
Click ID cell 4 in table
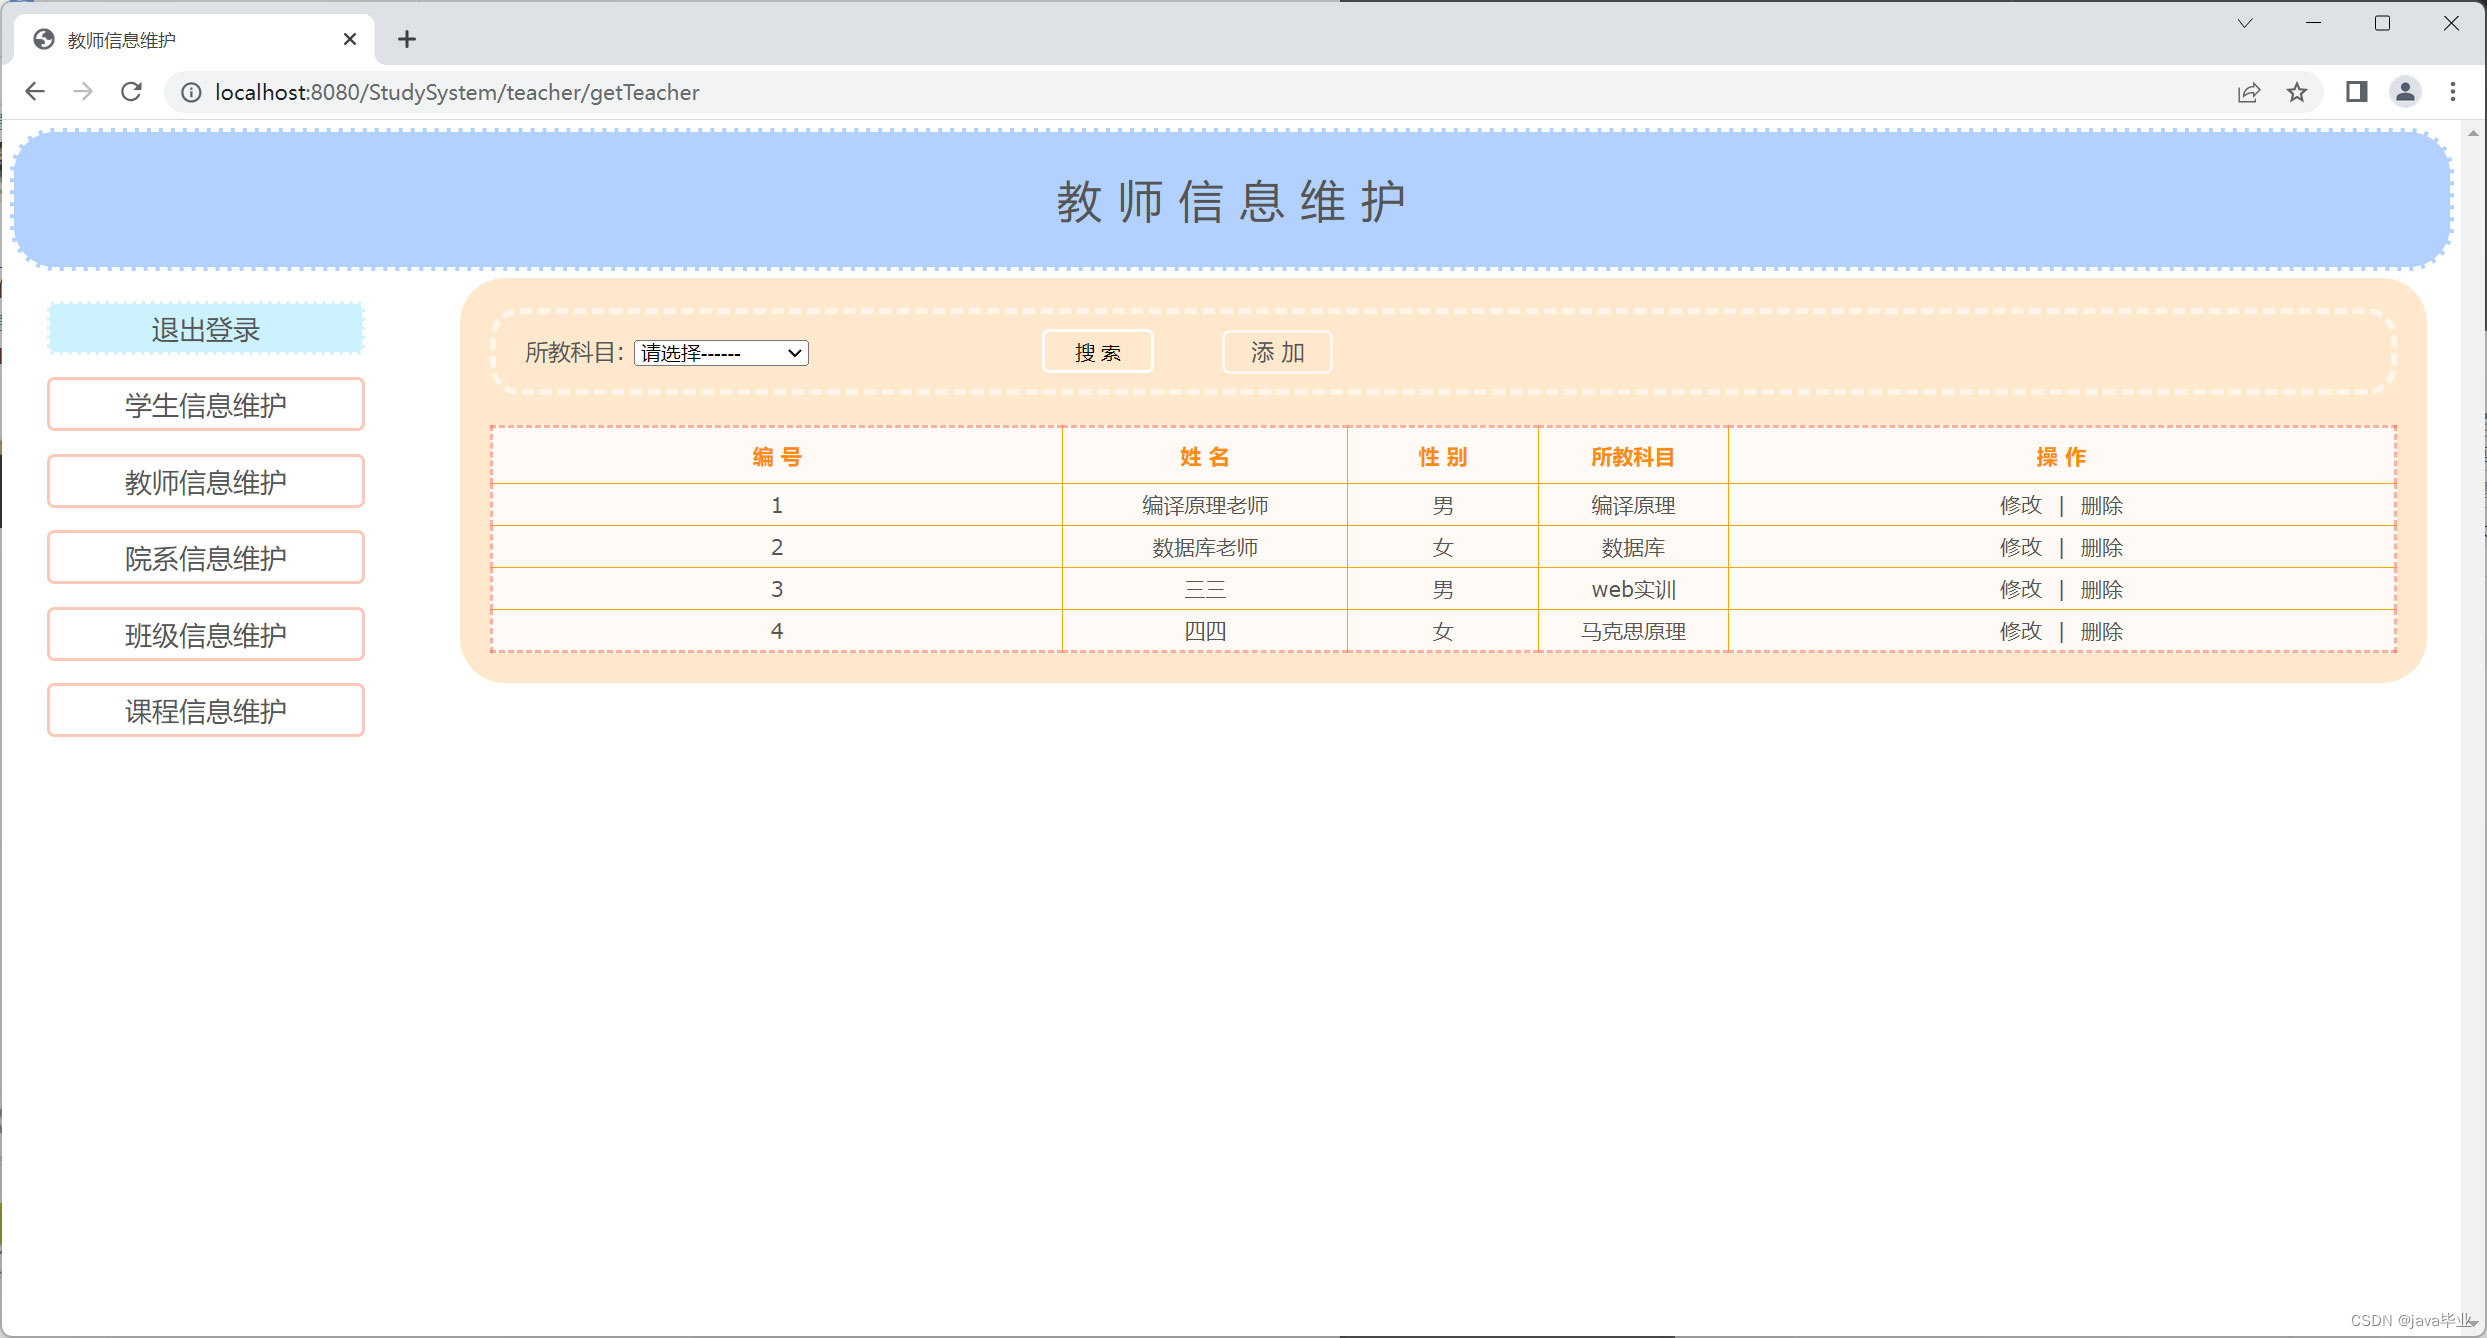click(777, 632)
